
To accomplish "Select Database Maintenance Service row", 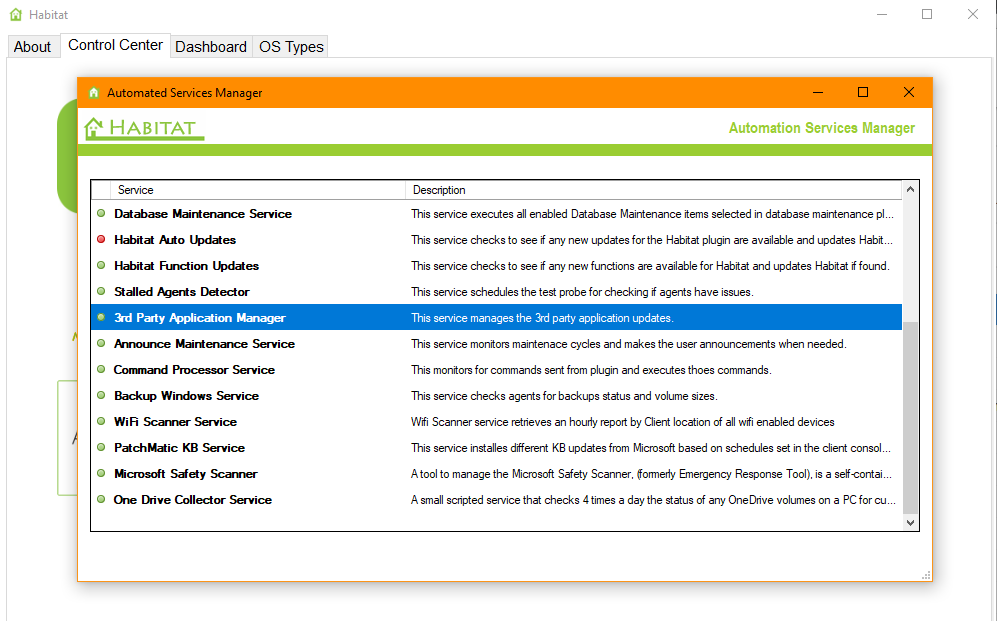I will [x=496, y=214].
